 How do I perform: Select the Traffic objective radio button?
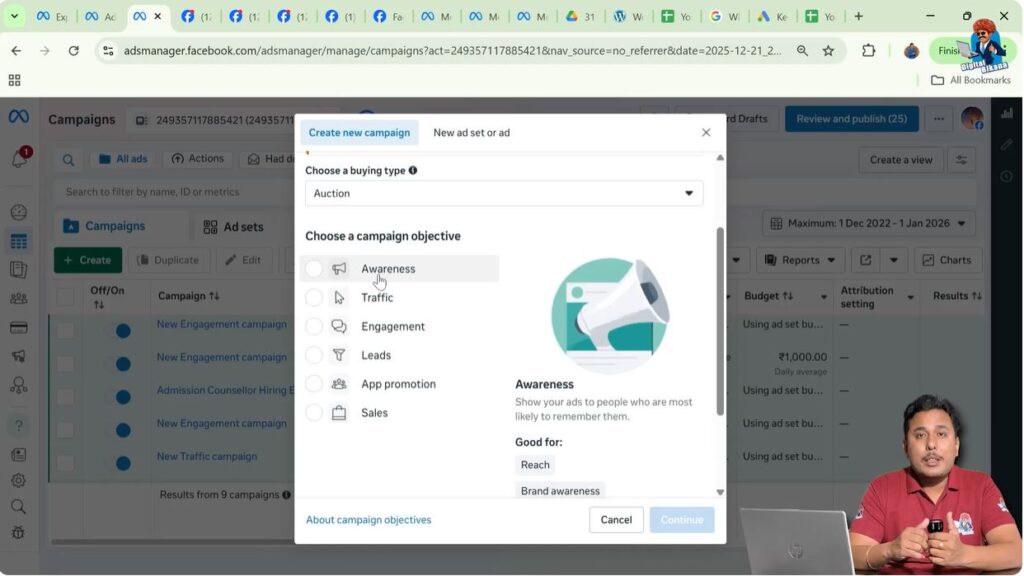[314, 297]
